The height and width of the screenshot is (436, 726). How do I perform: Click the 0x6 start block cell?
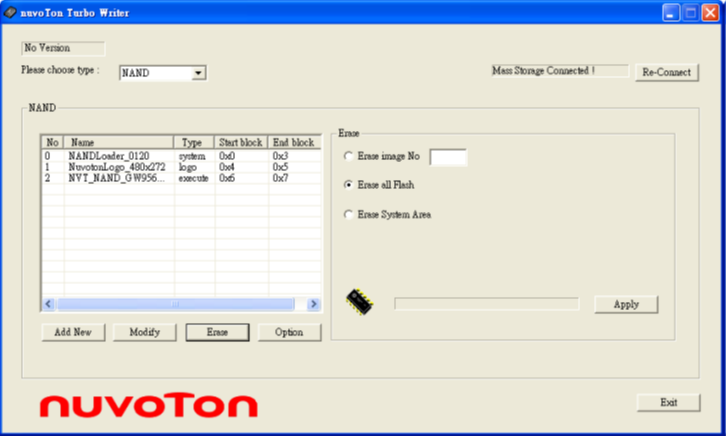coord(227,178)
